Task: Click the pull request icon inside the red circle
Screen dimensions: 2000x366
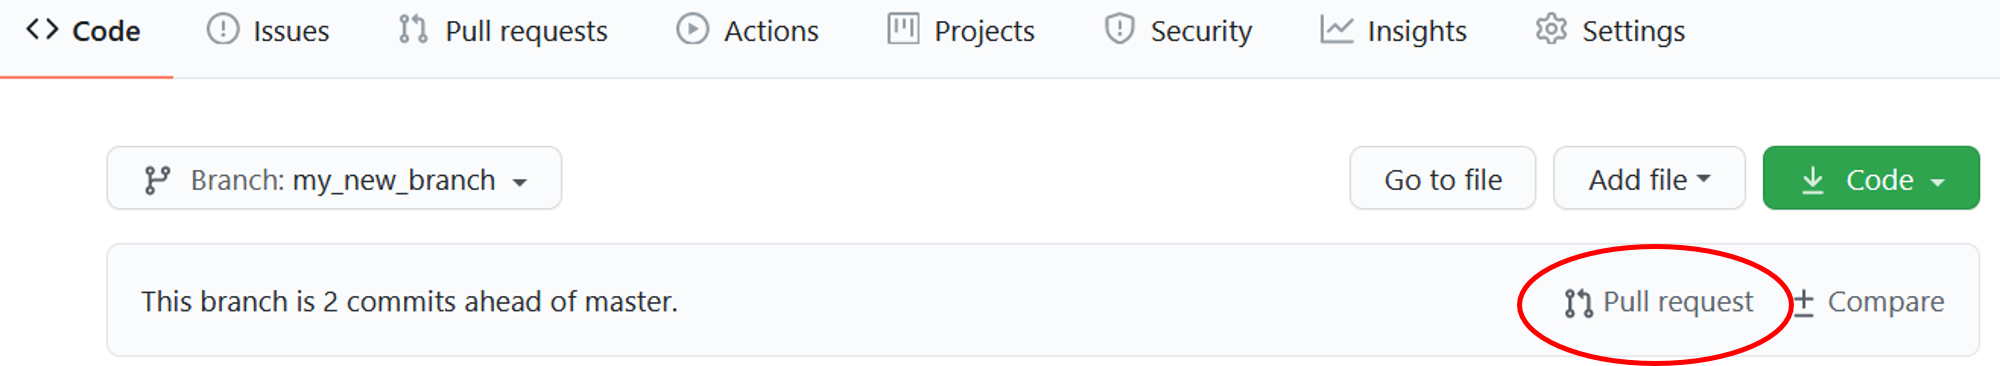Action: (x=1578, y=303)
